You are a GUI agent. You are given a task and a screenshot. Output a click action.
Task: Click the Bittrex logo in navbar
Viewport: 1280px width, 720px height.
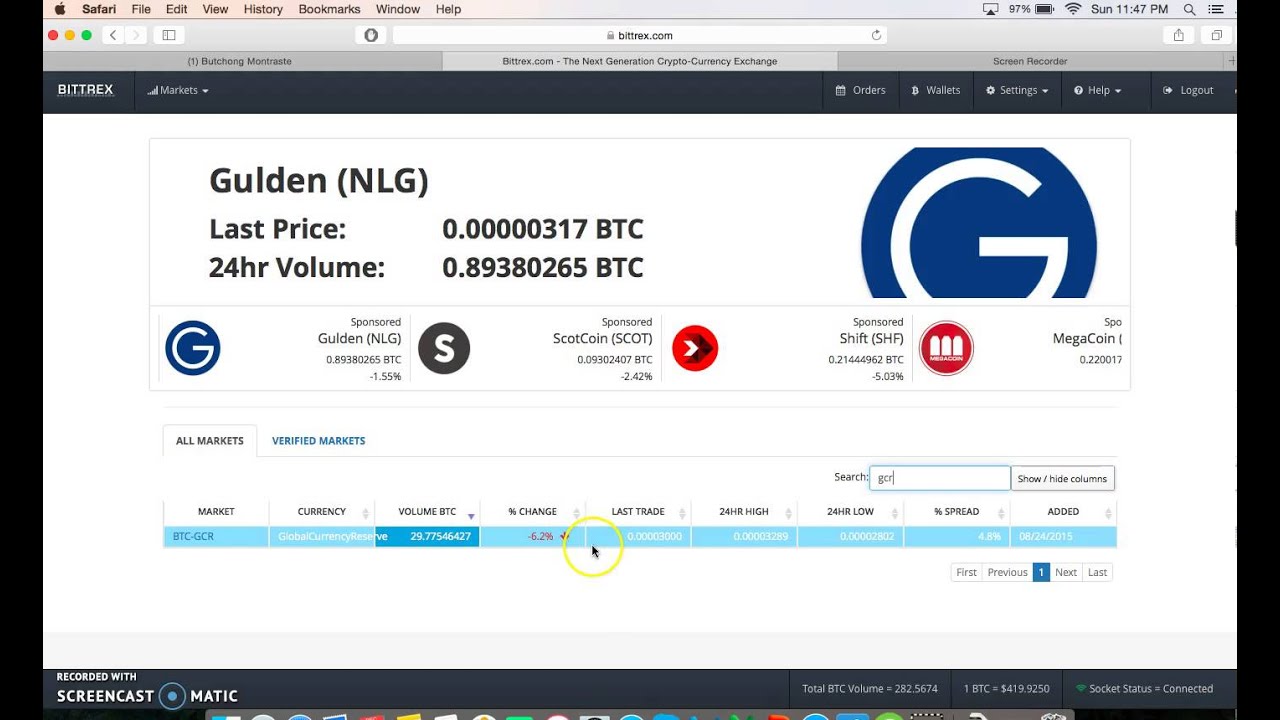(x=85, y=90)
